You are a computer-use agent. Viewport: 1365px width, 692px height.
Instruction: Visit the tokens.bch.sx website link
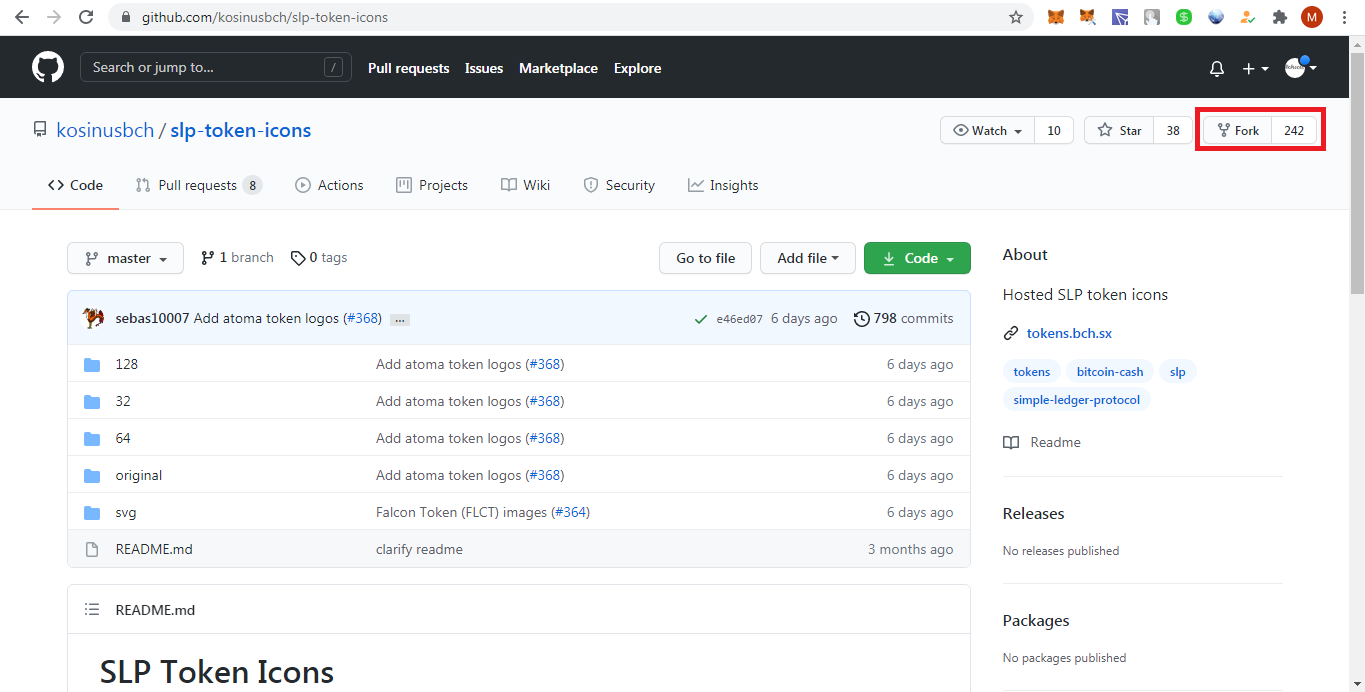point(1069,333)
